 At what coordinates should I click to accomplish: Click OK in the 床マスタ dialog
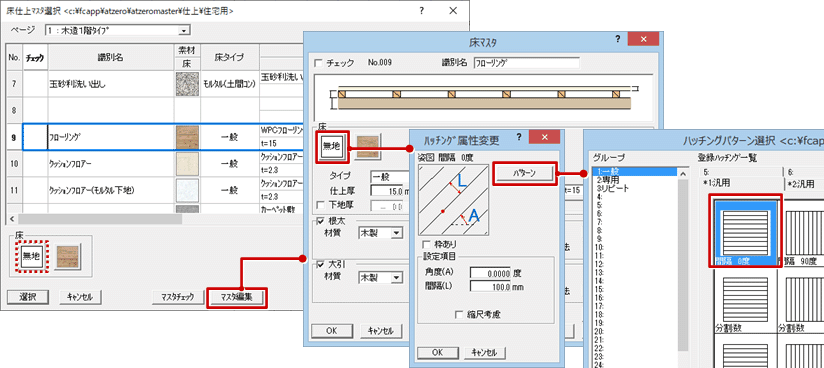332,331
